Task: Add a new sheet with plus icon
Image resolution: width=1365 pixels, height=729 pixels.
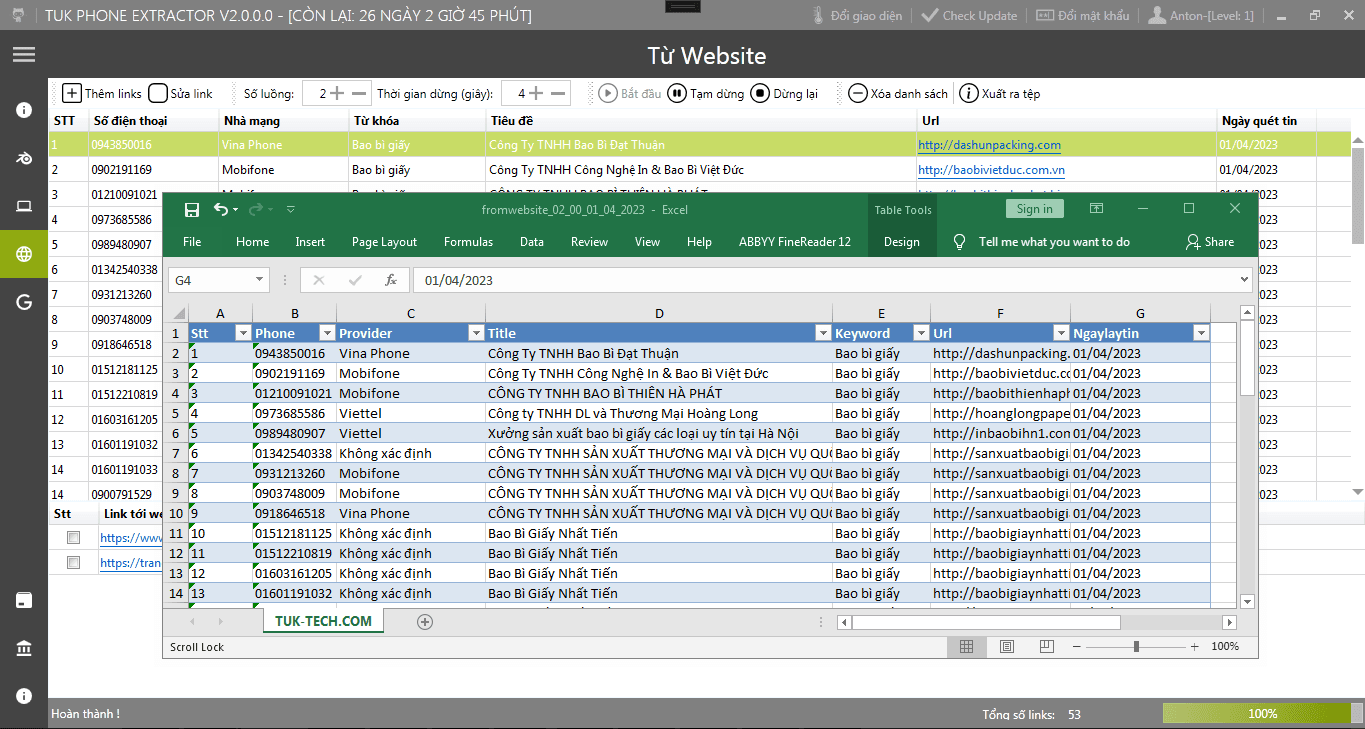Action: 425,622
